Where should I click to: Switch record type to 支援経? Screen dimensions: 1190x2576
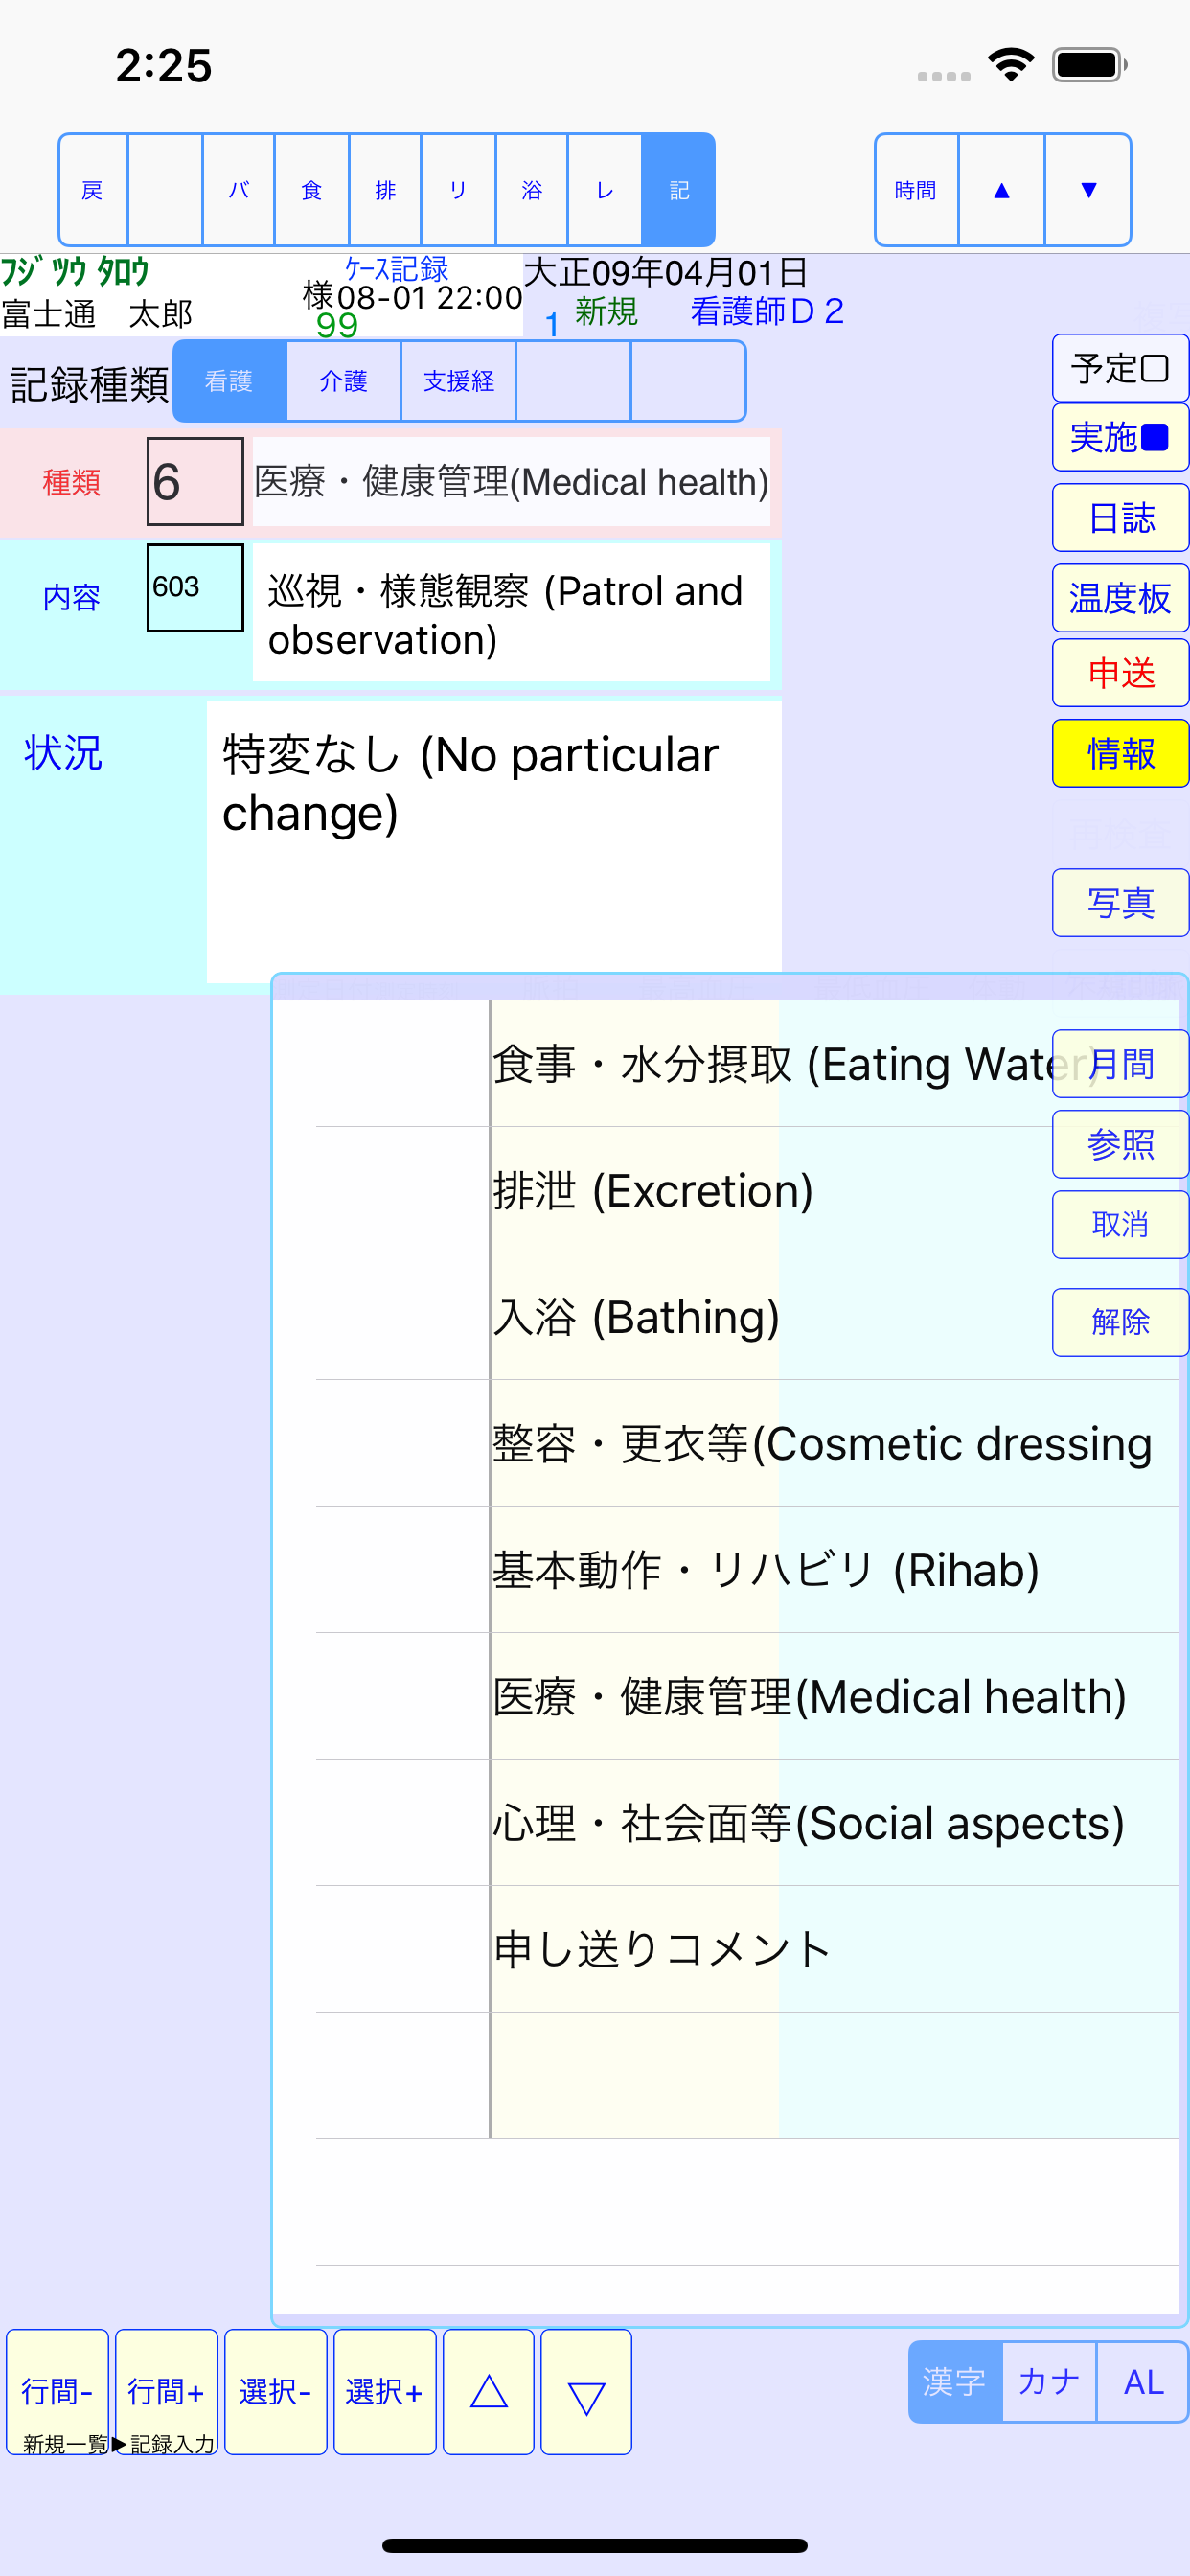(459, 381)
